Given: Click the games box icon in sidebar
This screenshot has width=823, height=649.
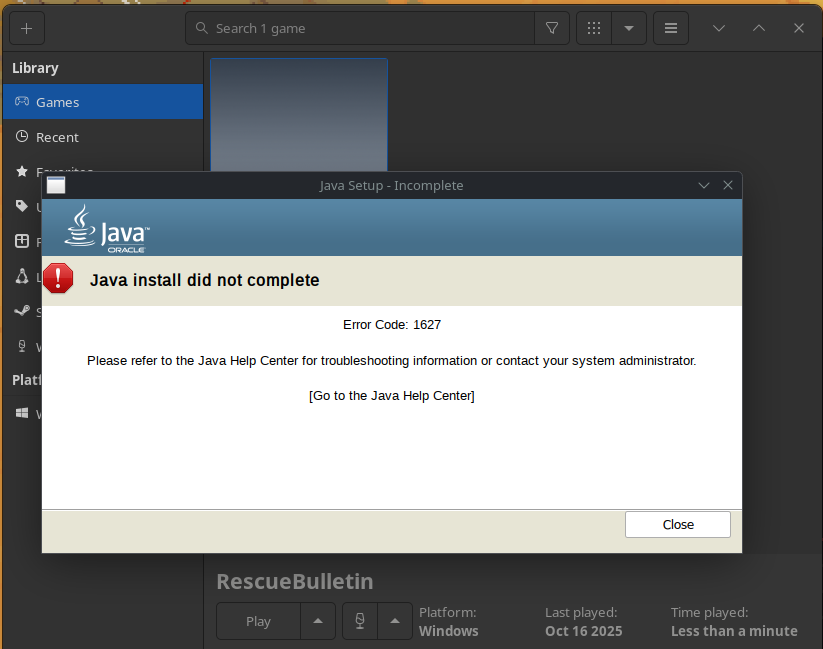Looking at the screenshot, I should pos(22,242).
